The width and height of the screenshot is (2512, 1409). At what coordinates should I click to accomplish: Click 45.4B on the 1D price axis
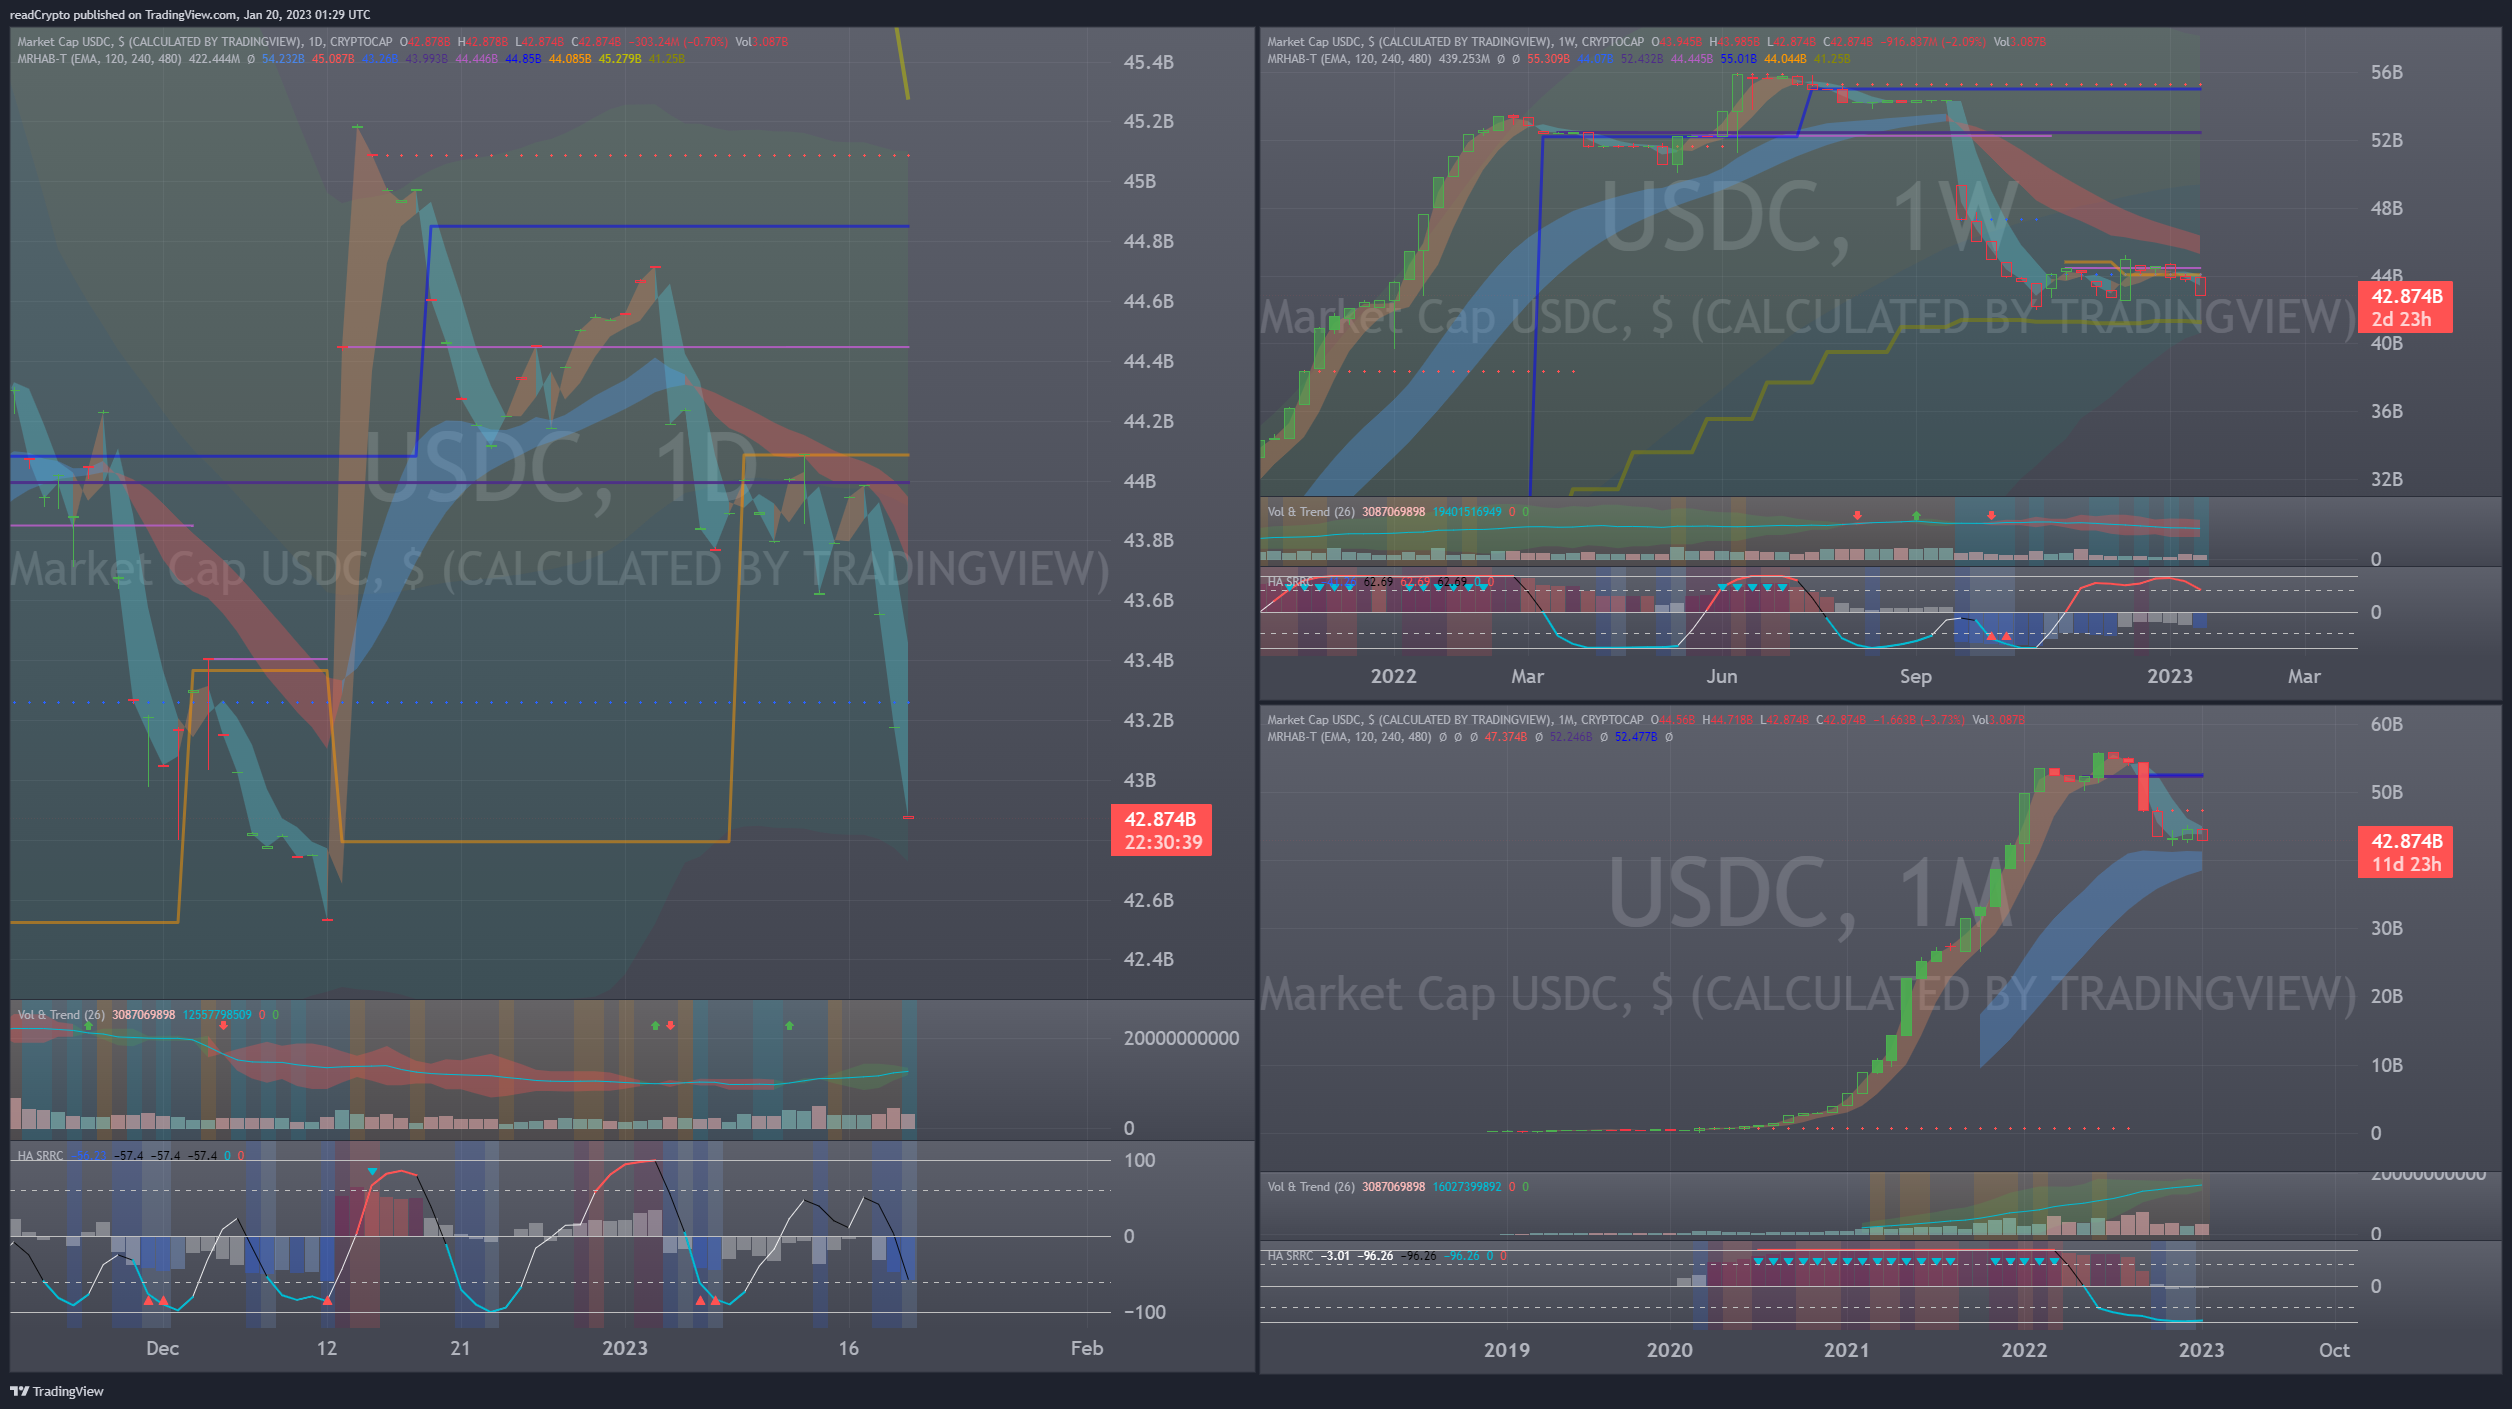[1148, 62]
